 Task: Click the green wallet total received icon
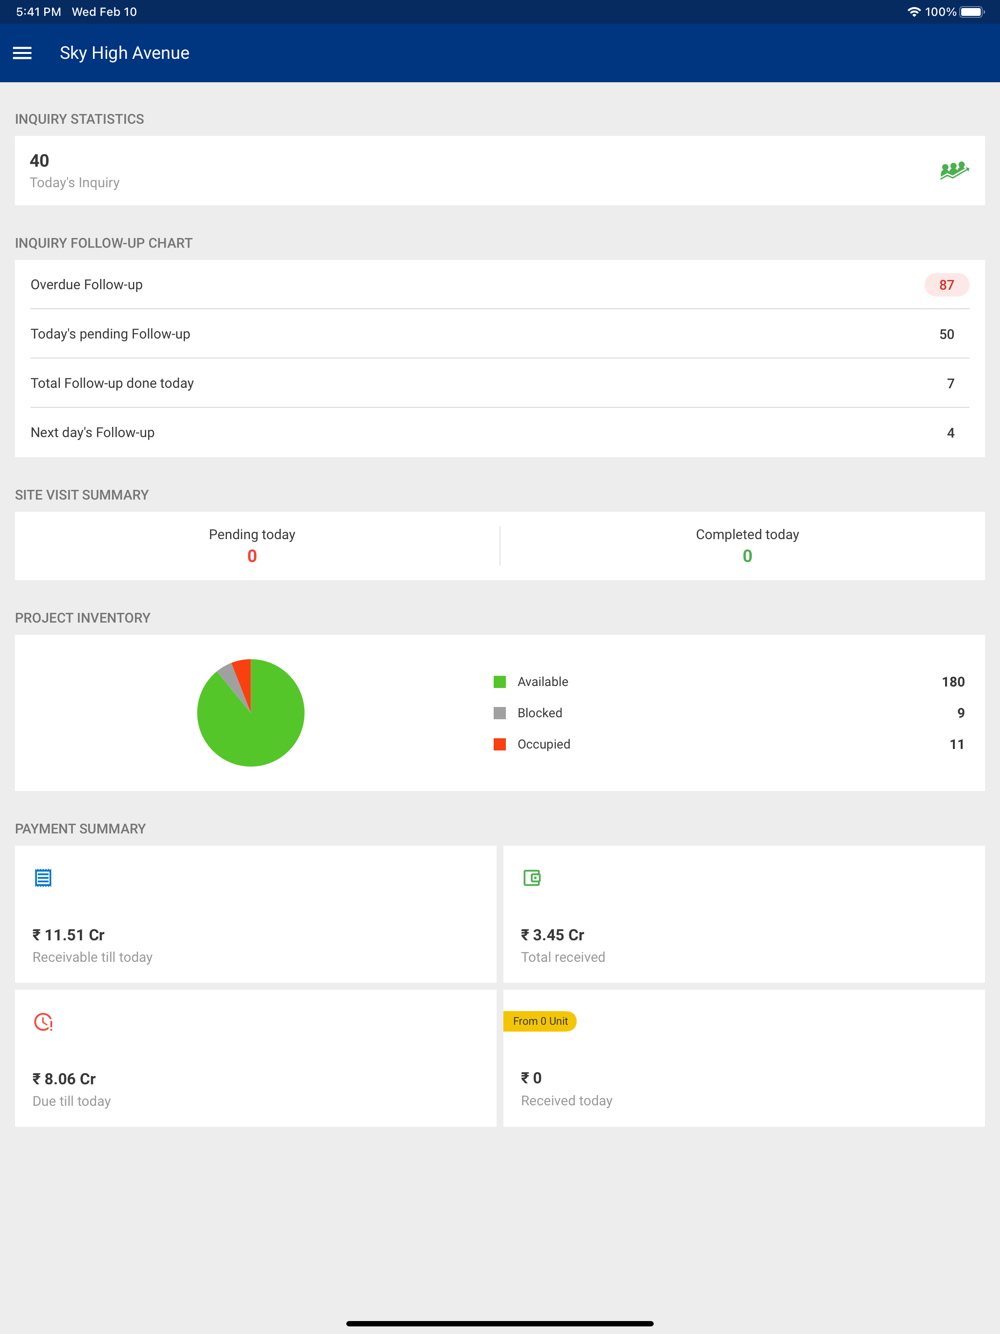[532, 878]
